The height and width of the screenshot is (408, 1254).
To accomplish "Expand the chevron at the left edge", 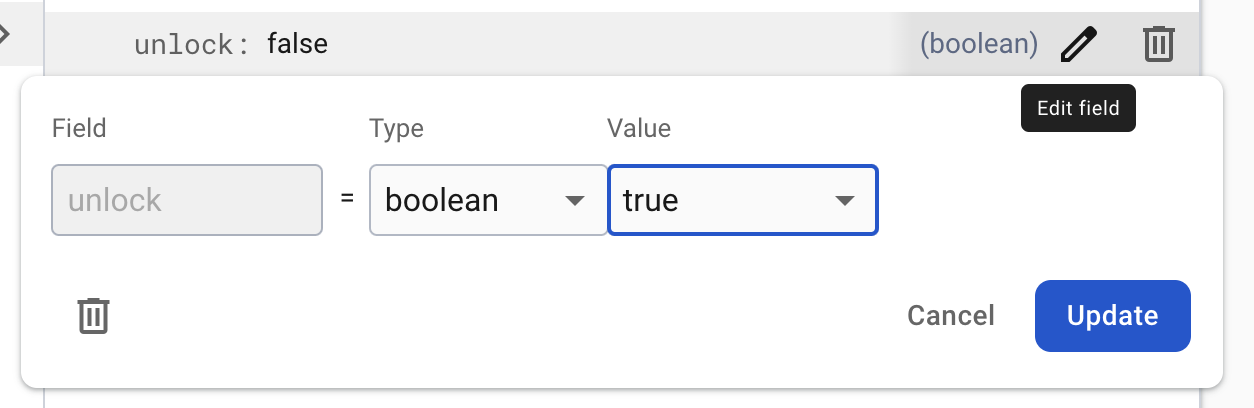I will pos(5,34).
